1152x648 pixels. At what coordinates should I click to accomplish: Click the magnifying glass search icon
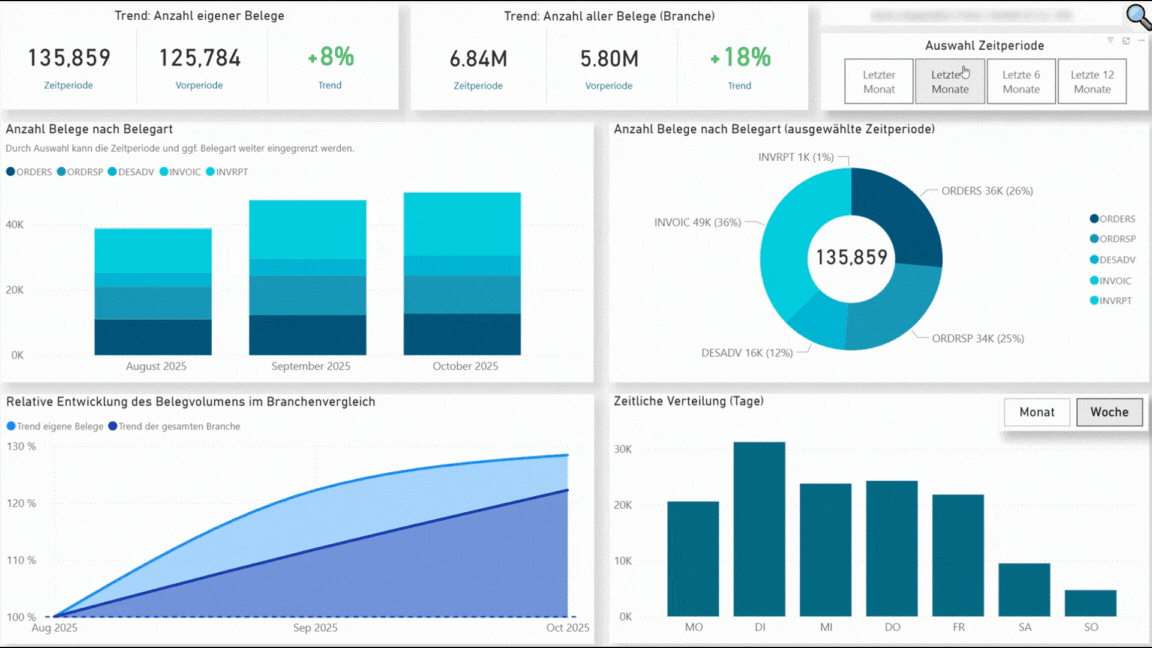coord(1137,16)
